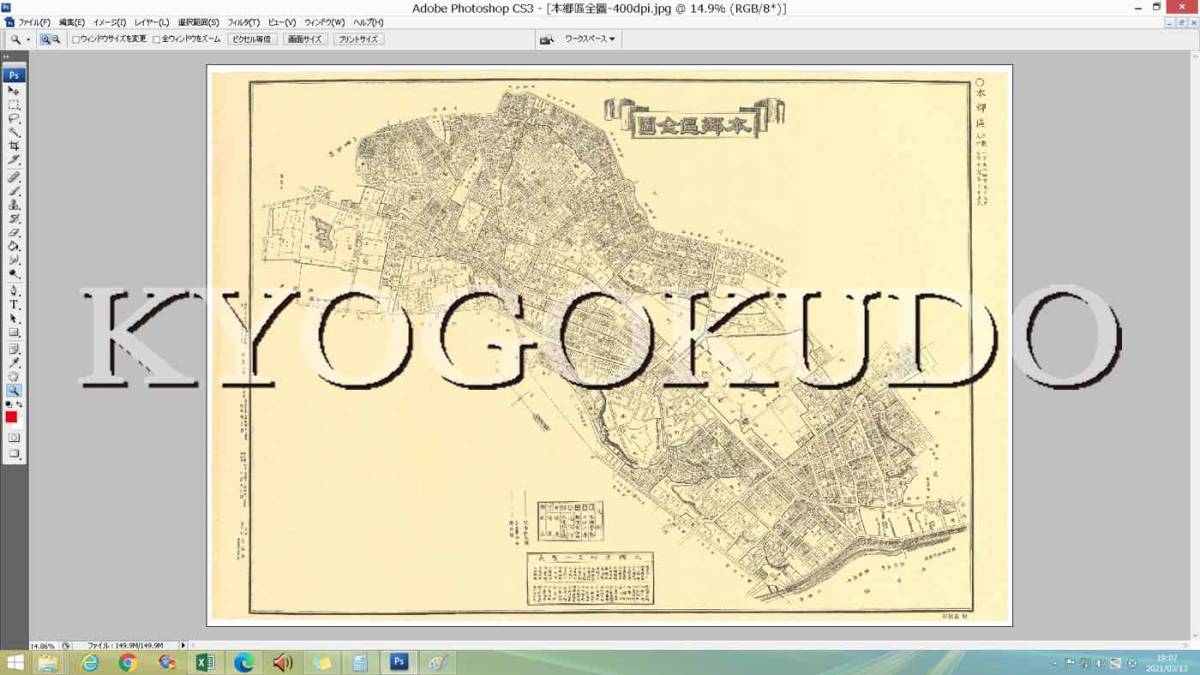Open the 編集(E) menu
This screenshot has height=675, width=1200.
tap(72, 22)
